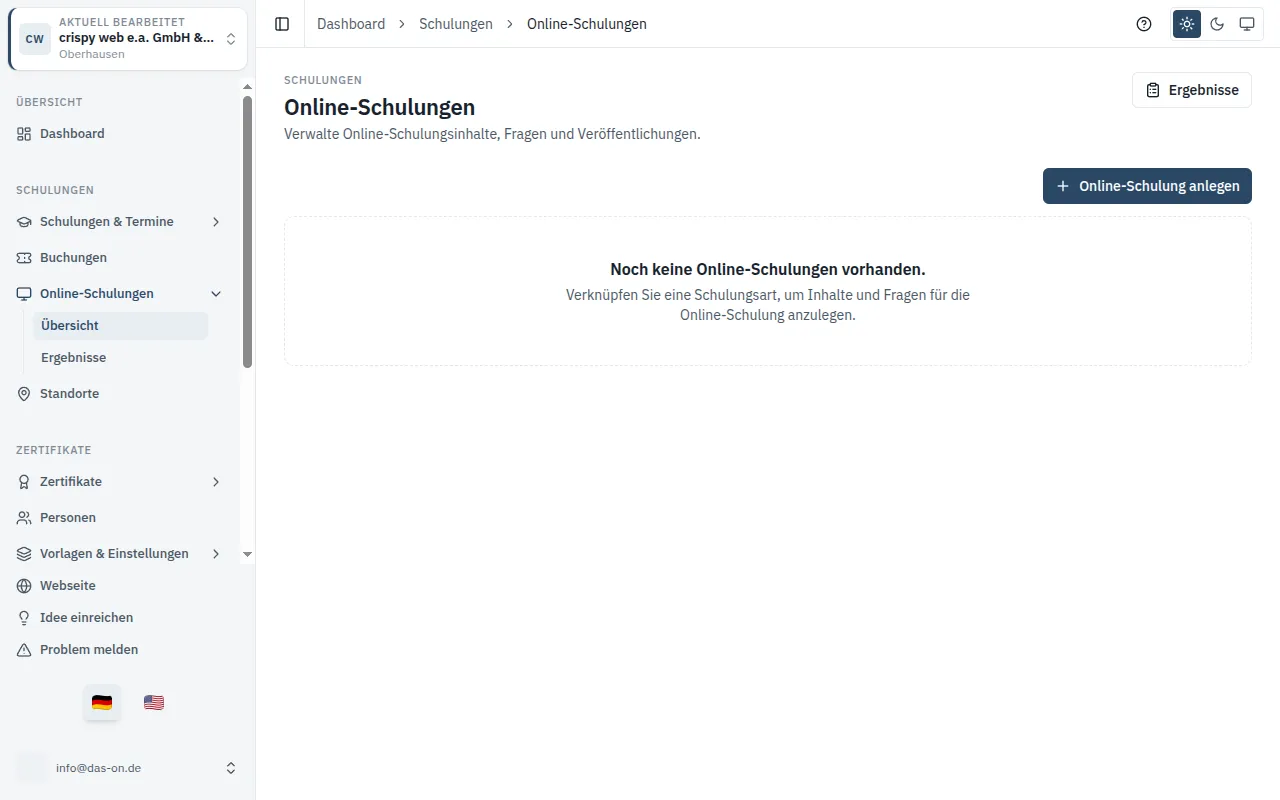Click the ticket icon beside Buchungen
The height and width of the screenshot is (800, 1280).
[x=24, y=258]
